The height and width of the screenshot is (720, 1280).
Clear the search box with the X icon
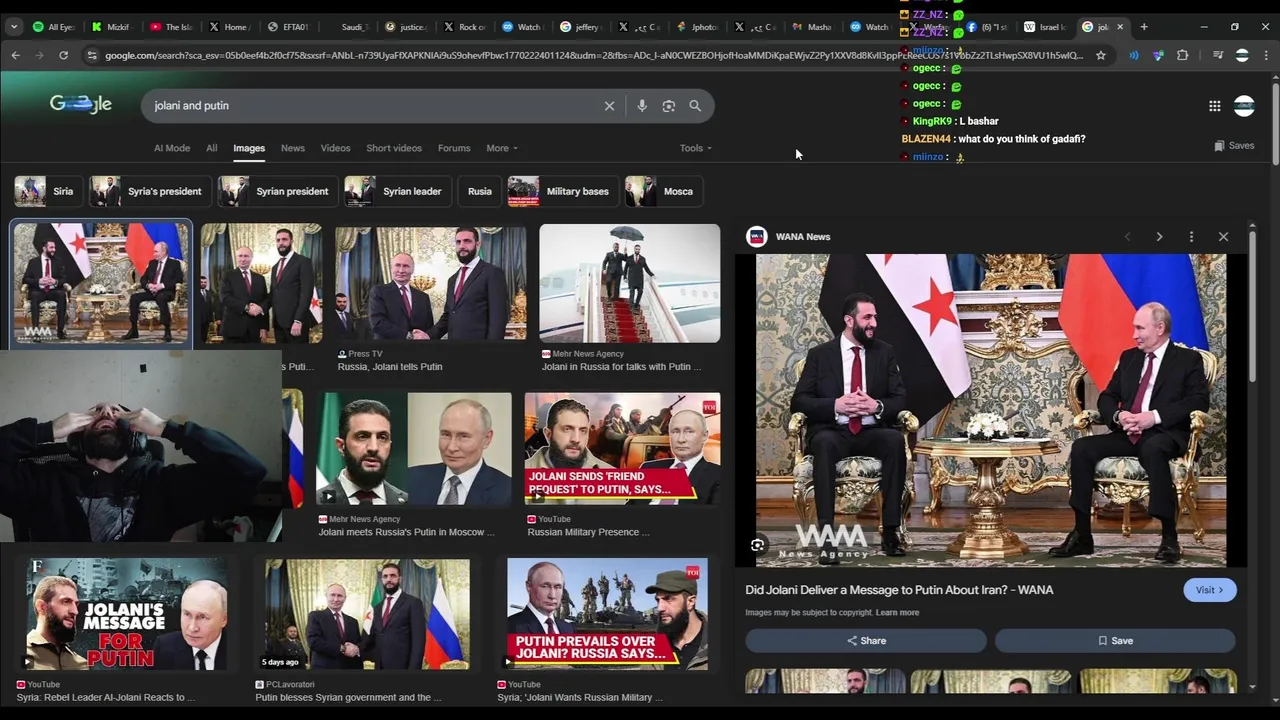click(609, 106)
